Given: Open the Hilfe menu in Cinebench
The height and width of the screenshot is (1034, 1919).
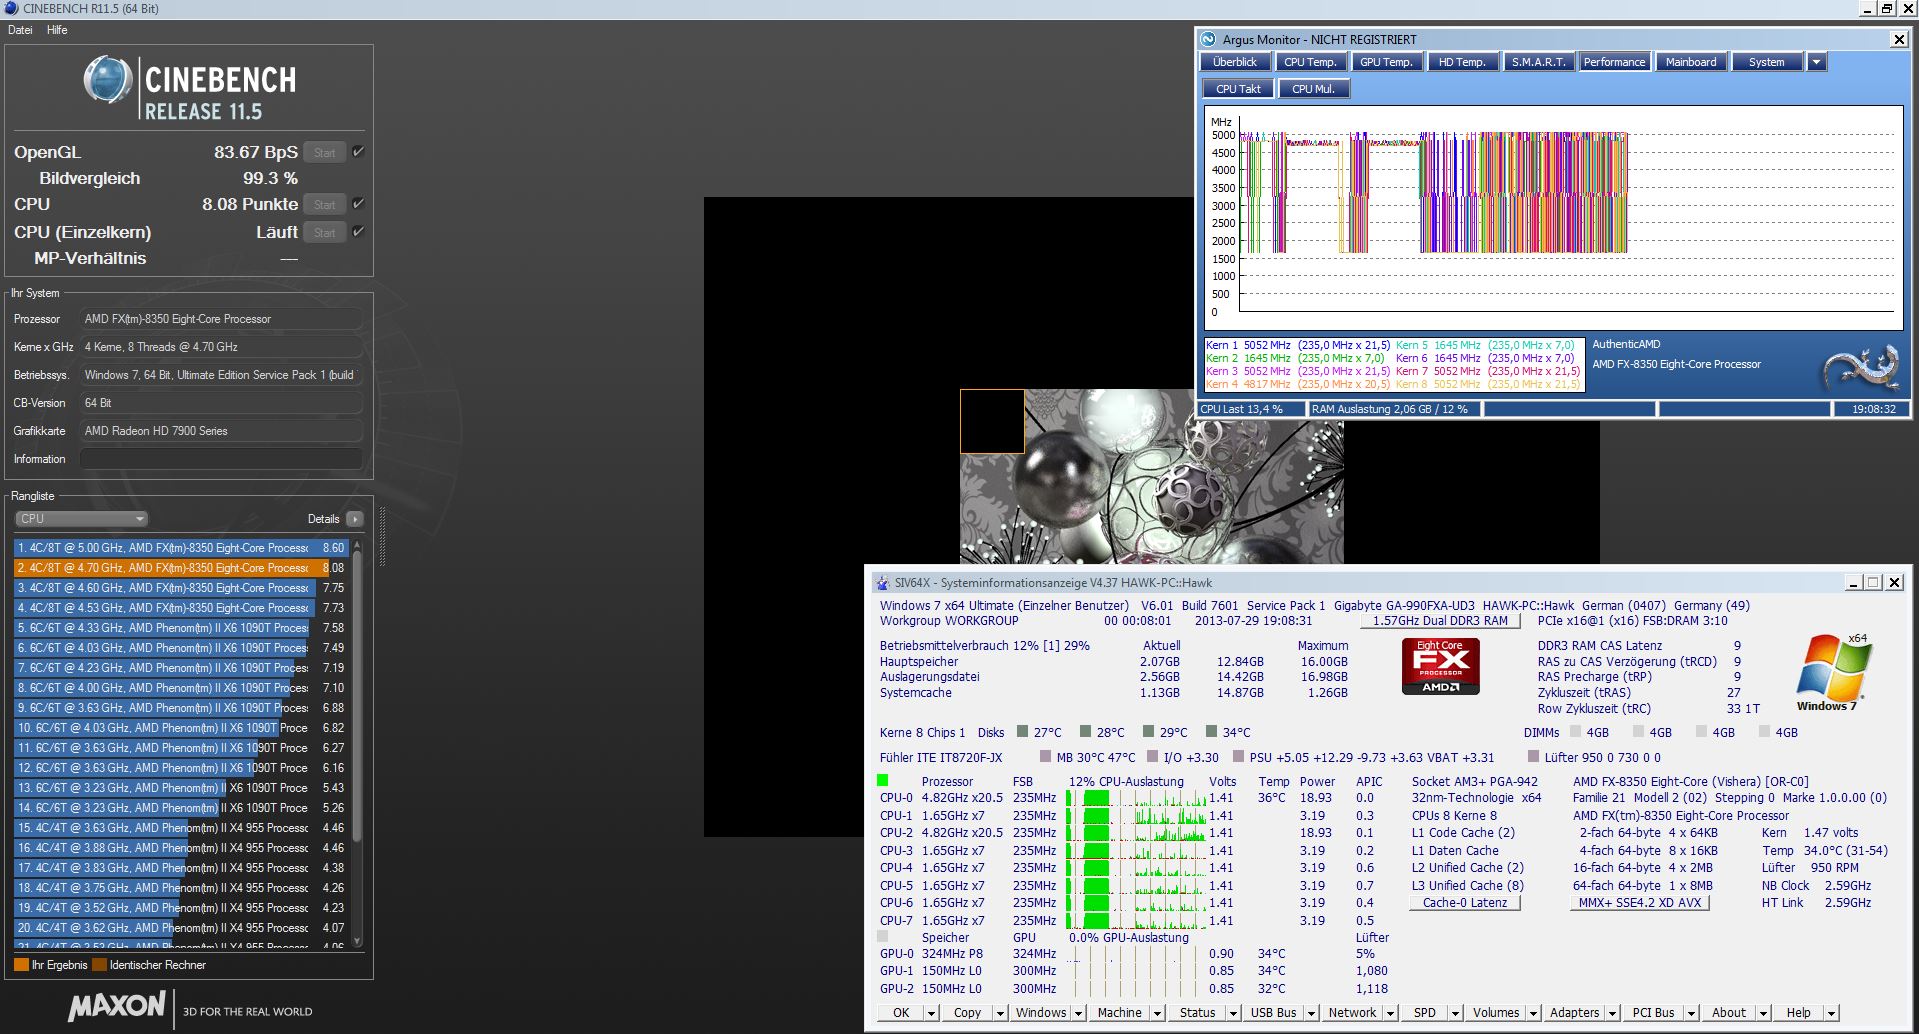Looking at the screenshot, I should [x=57, y=30].
